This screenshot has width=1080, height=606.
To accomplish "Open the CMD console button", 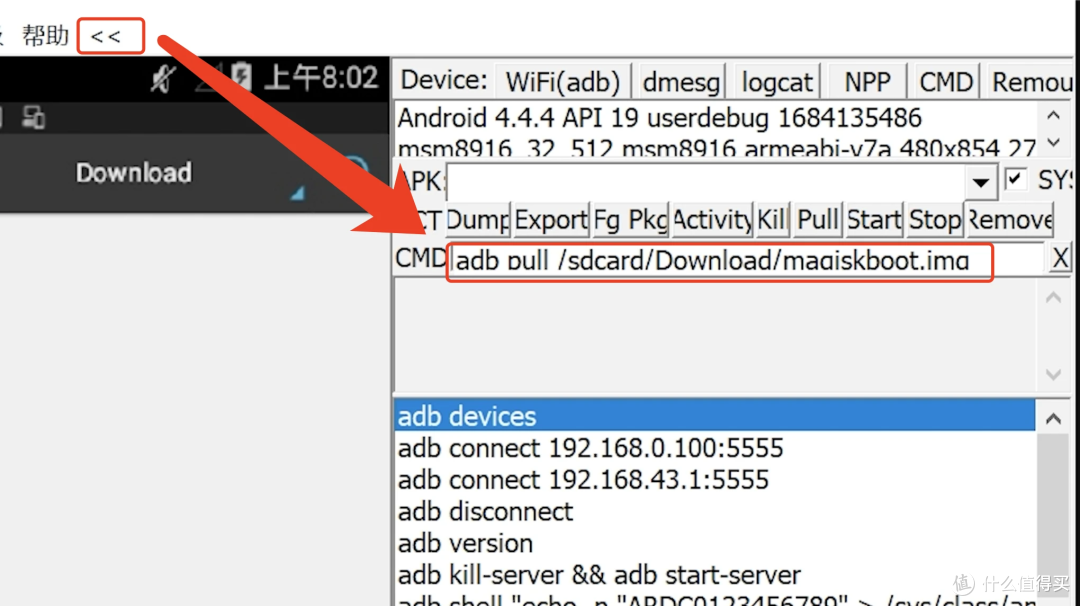I will click(946, 81).
